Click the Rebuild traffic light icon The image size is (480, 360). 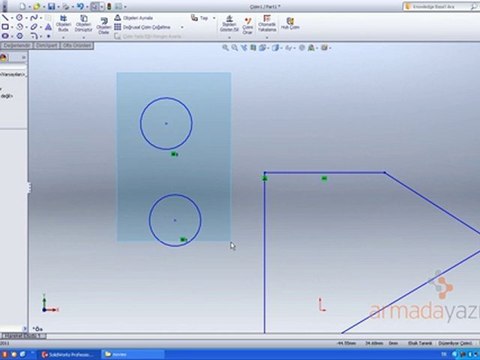click(109, 6)
